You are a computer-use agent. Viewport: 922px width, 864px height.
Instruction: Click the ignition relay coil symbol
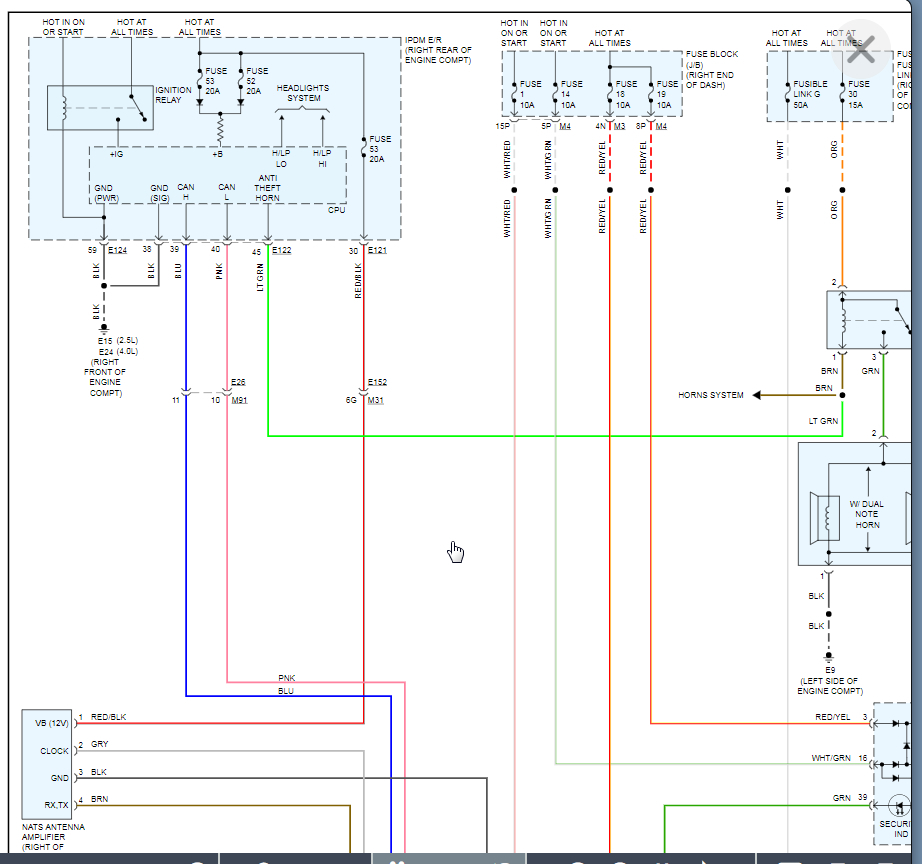coord(64,108)
